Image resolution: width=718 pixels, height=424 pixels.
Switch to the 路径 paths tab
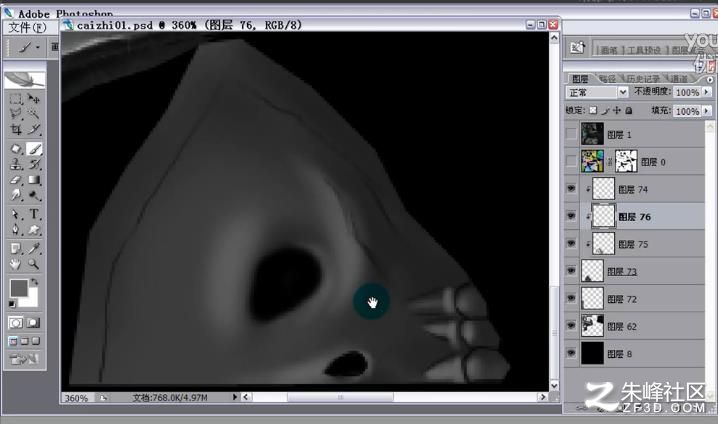(x=607, y=79)
